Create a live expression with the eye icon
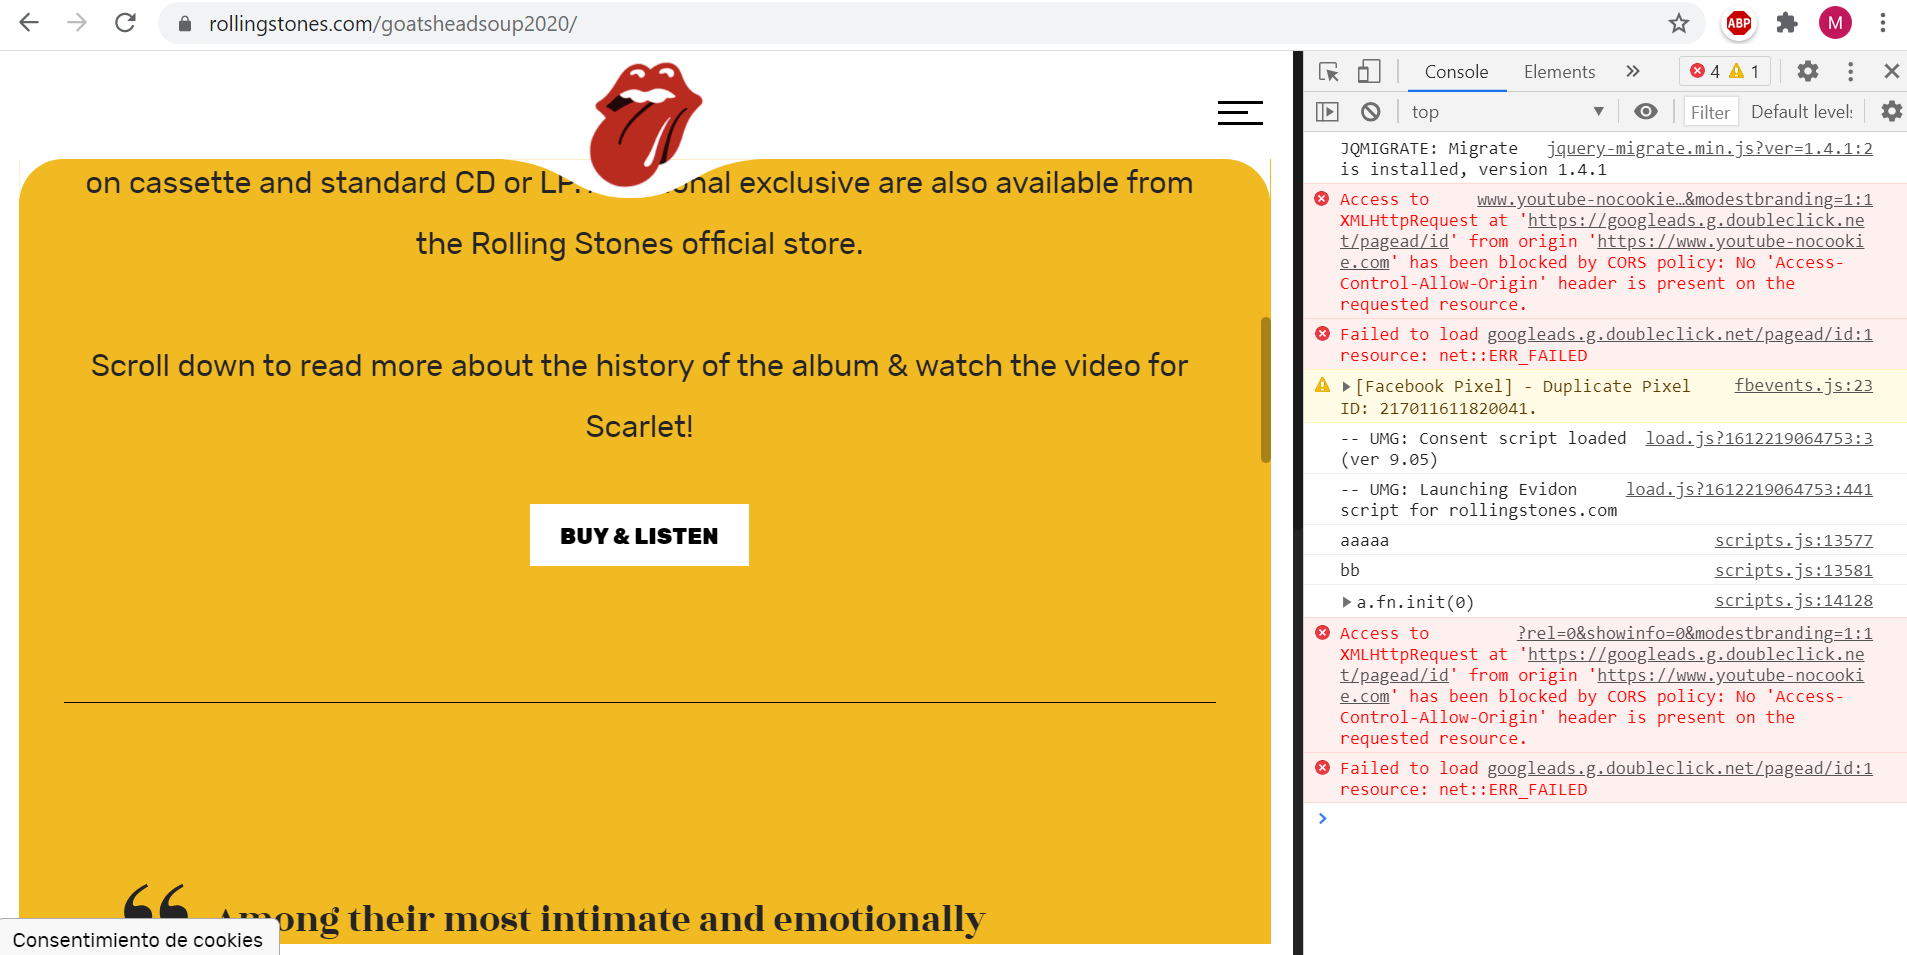1907x955 pixels. 1646,112
